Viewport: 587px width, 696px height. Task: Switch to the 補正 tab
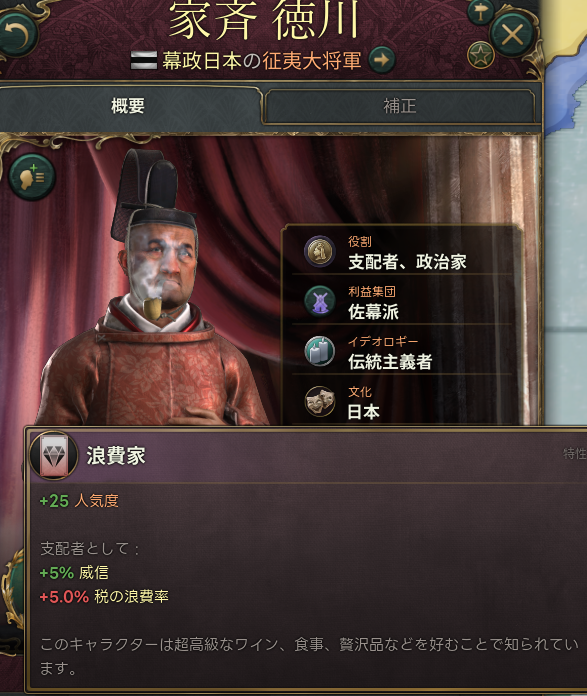[400, 106]
